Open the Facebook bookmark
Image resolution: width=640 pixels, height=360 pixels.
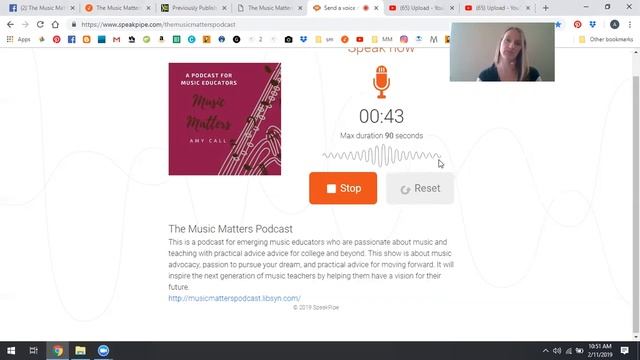tap(71, 39)
